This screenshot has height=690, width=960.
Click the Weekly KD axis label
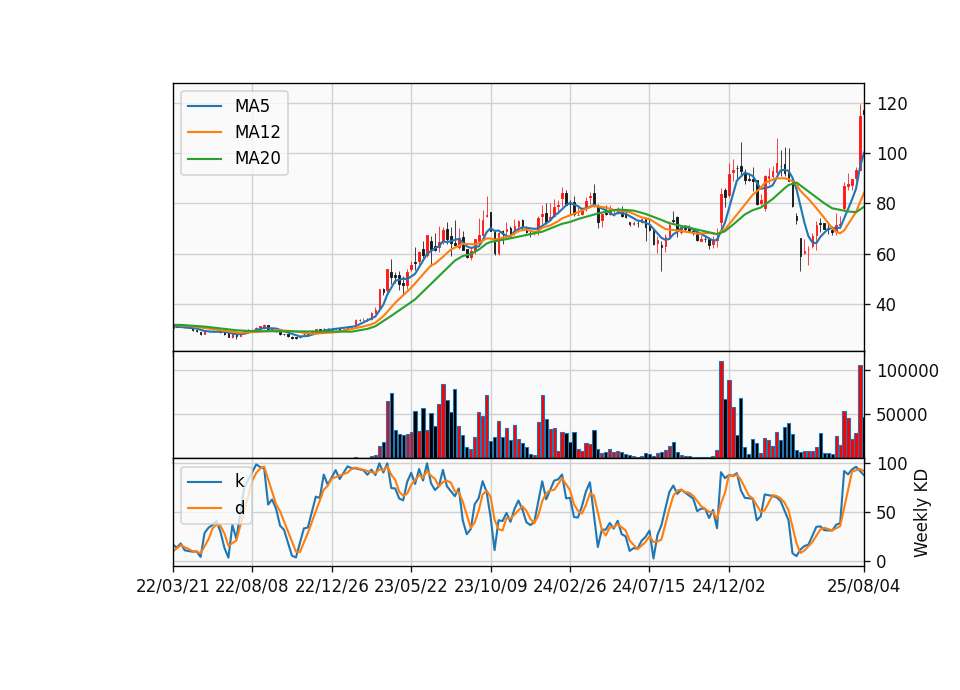921,513
